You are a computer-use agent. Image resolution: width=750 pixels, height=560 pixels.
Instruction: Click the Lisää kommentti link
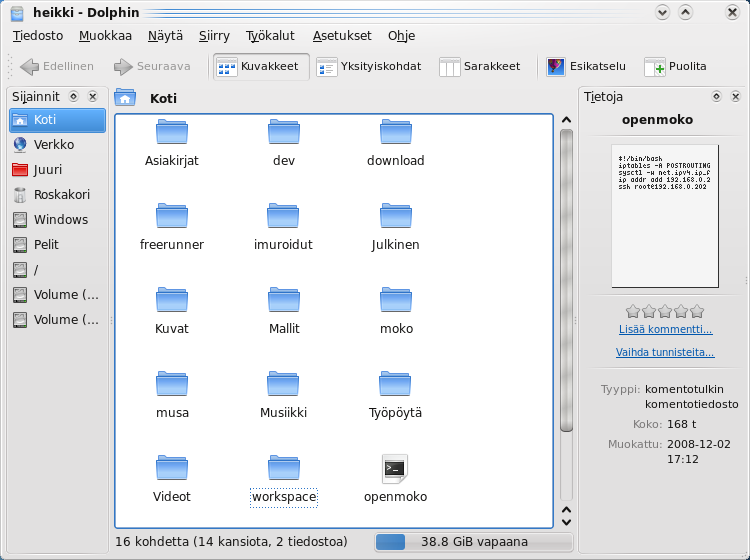[x=664, y=329]
